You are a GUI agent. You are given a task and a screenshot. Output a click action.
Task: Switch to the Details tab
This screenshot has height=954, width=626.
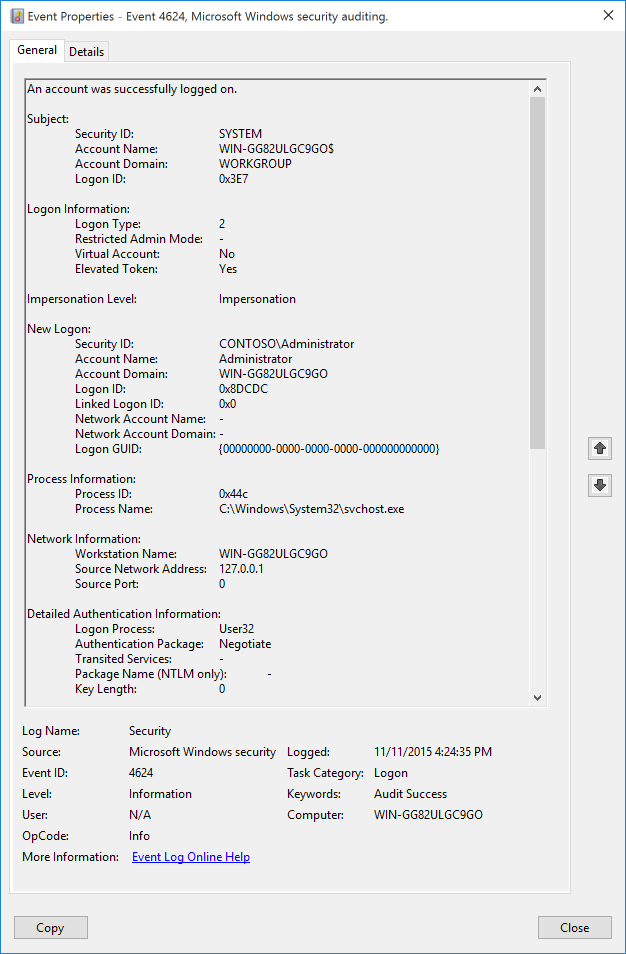(x=87, y=51)
